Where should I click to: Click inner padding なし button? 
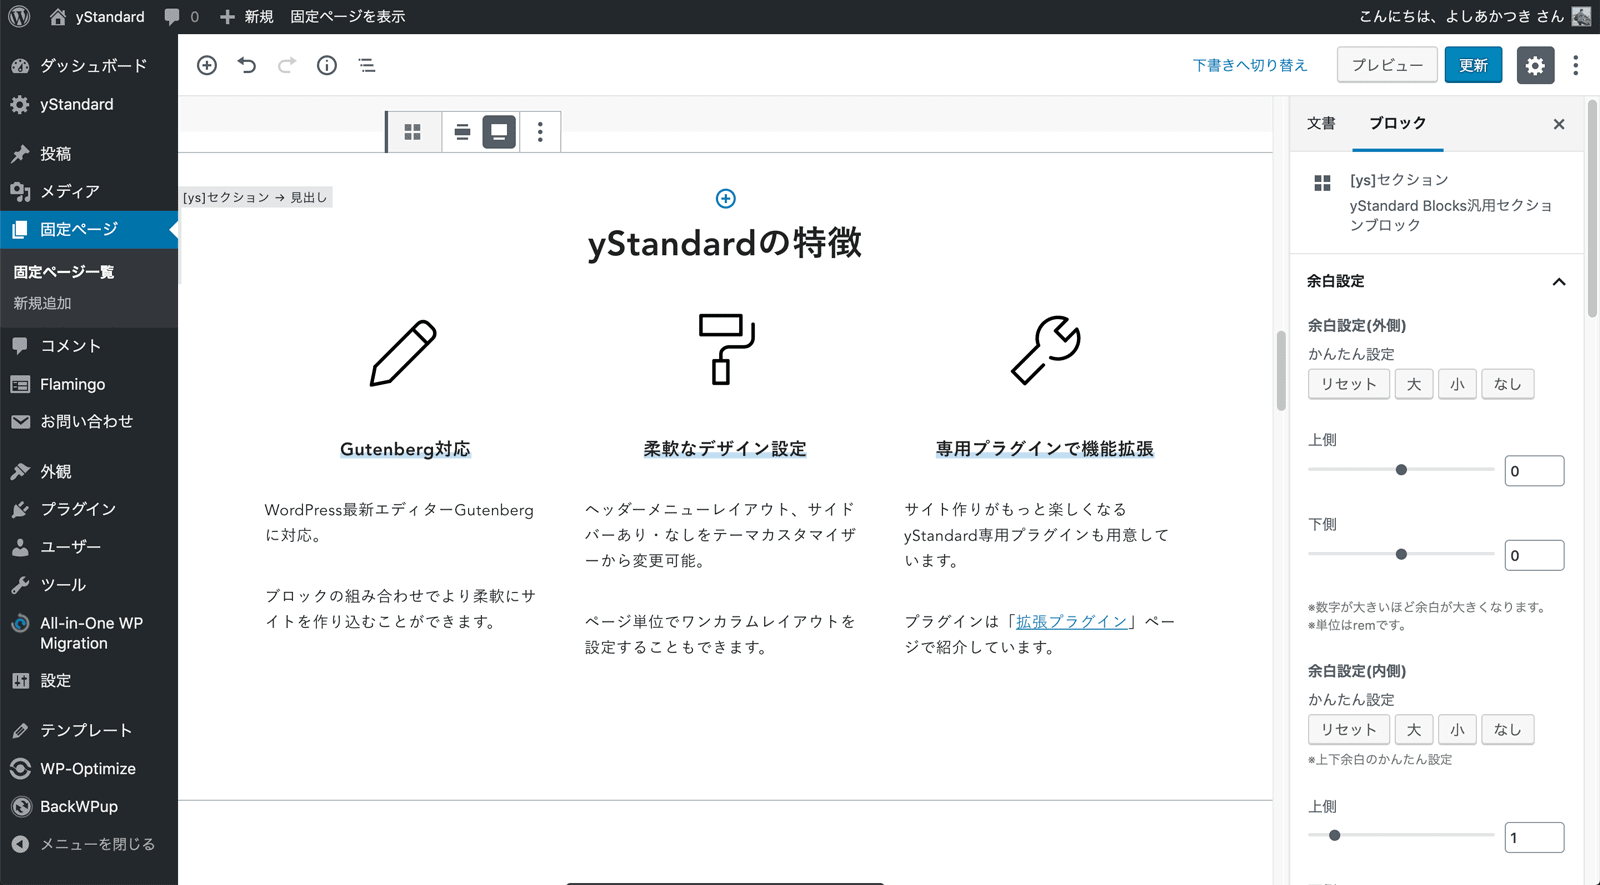1507,730
